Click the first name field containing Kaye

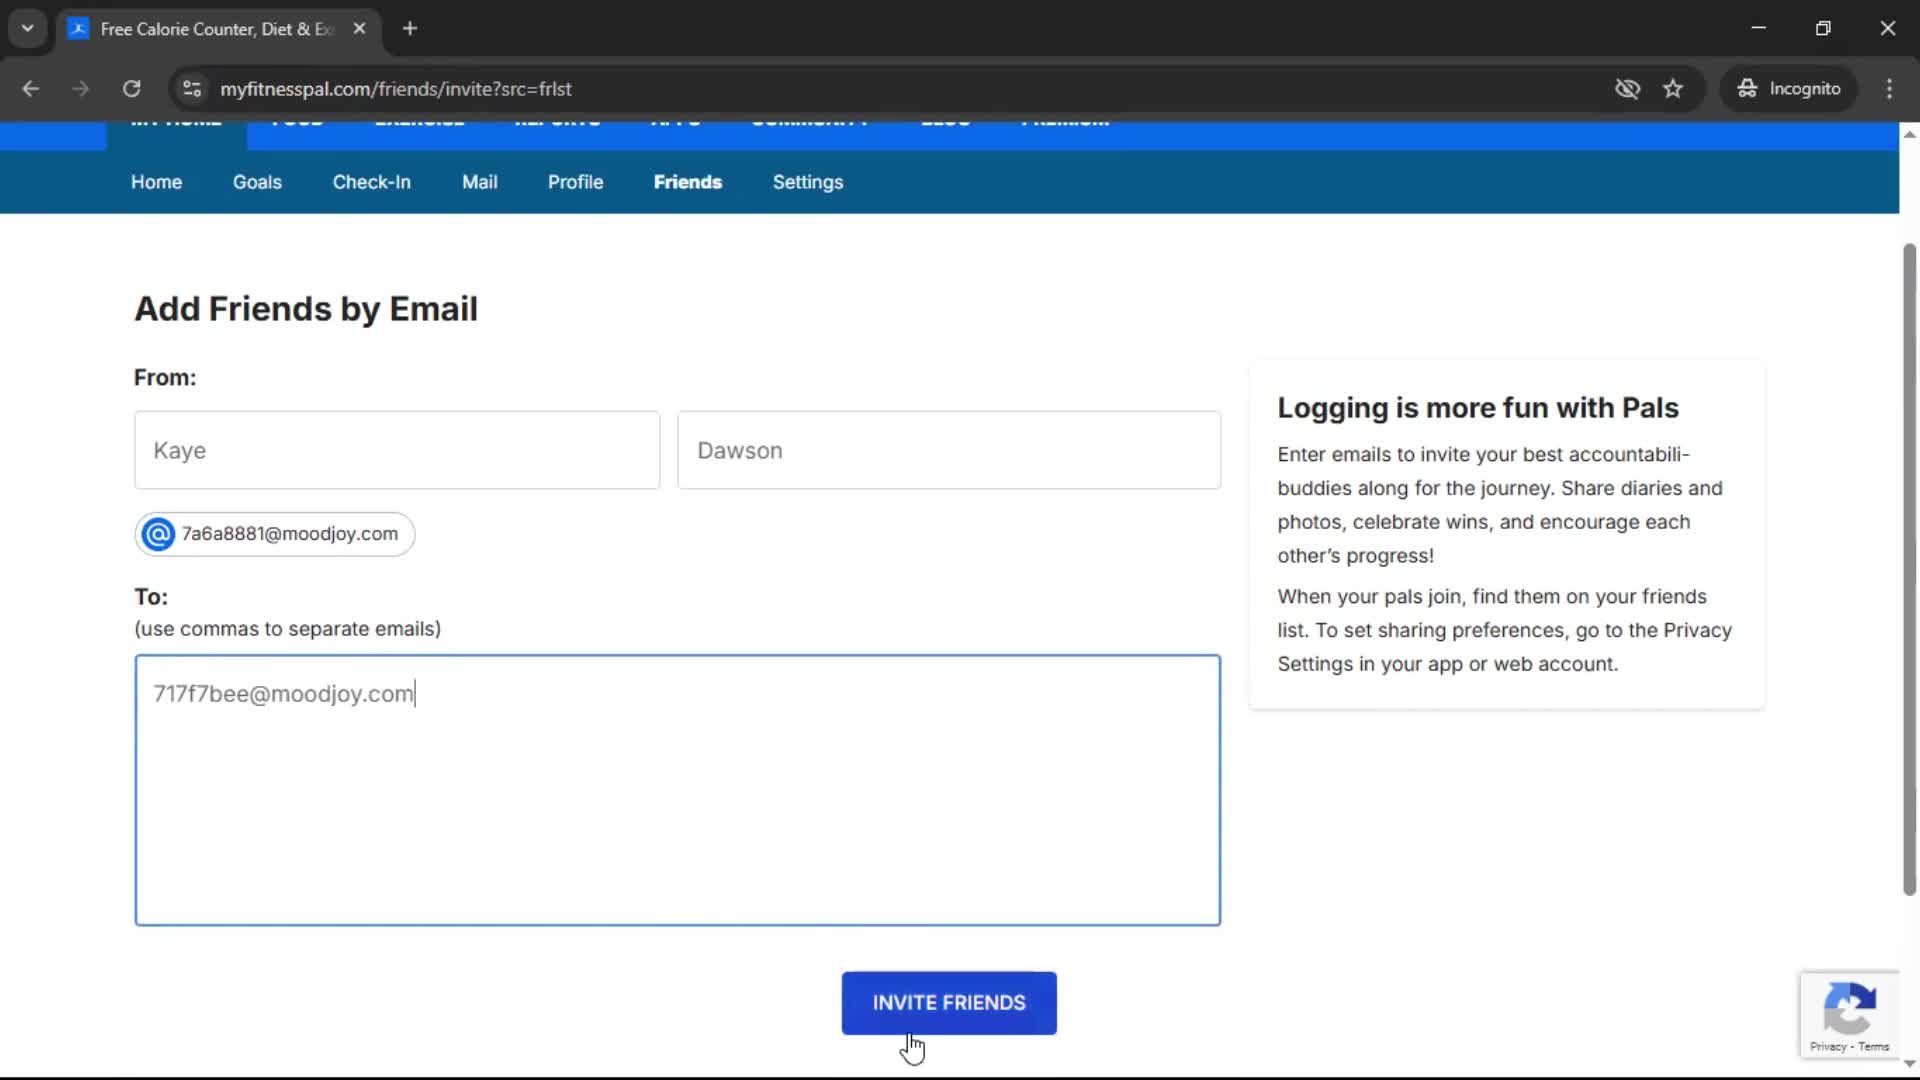click(397, 450)
